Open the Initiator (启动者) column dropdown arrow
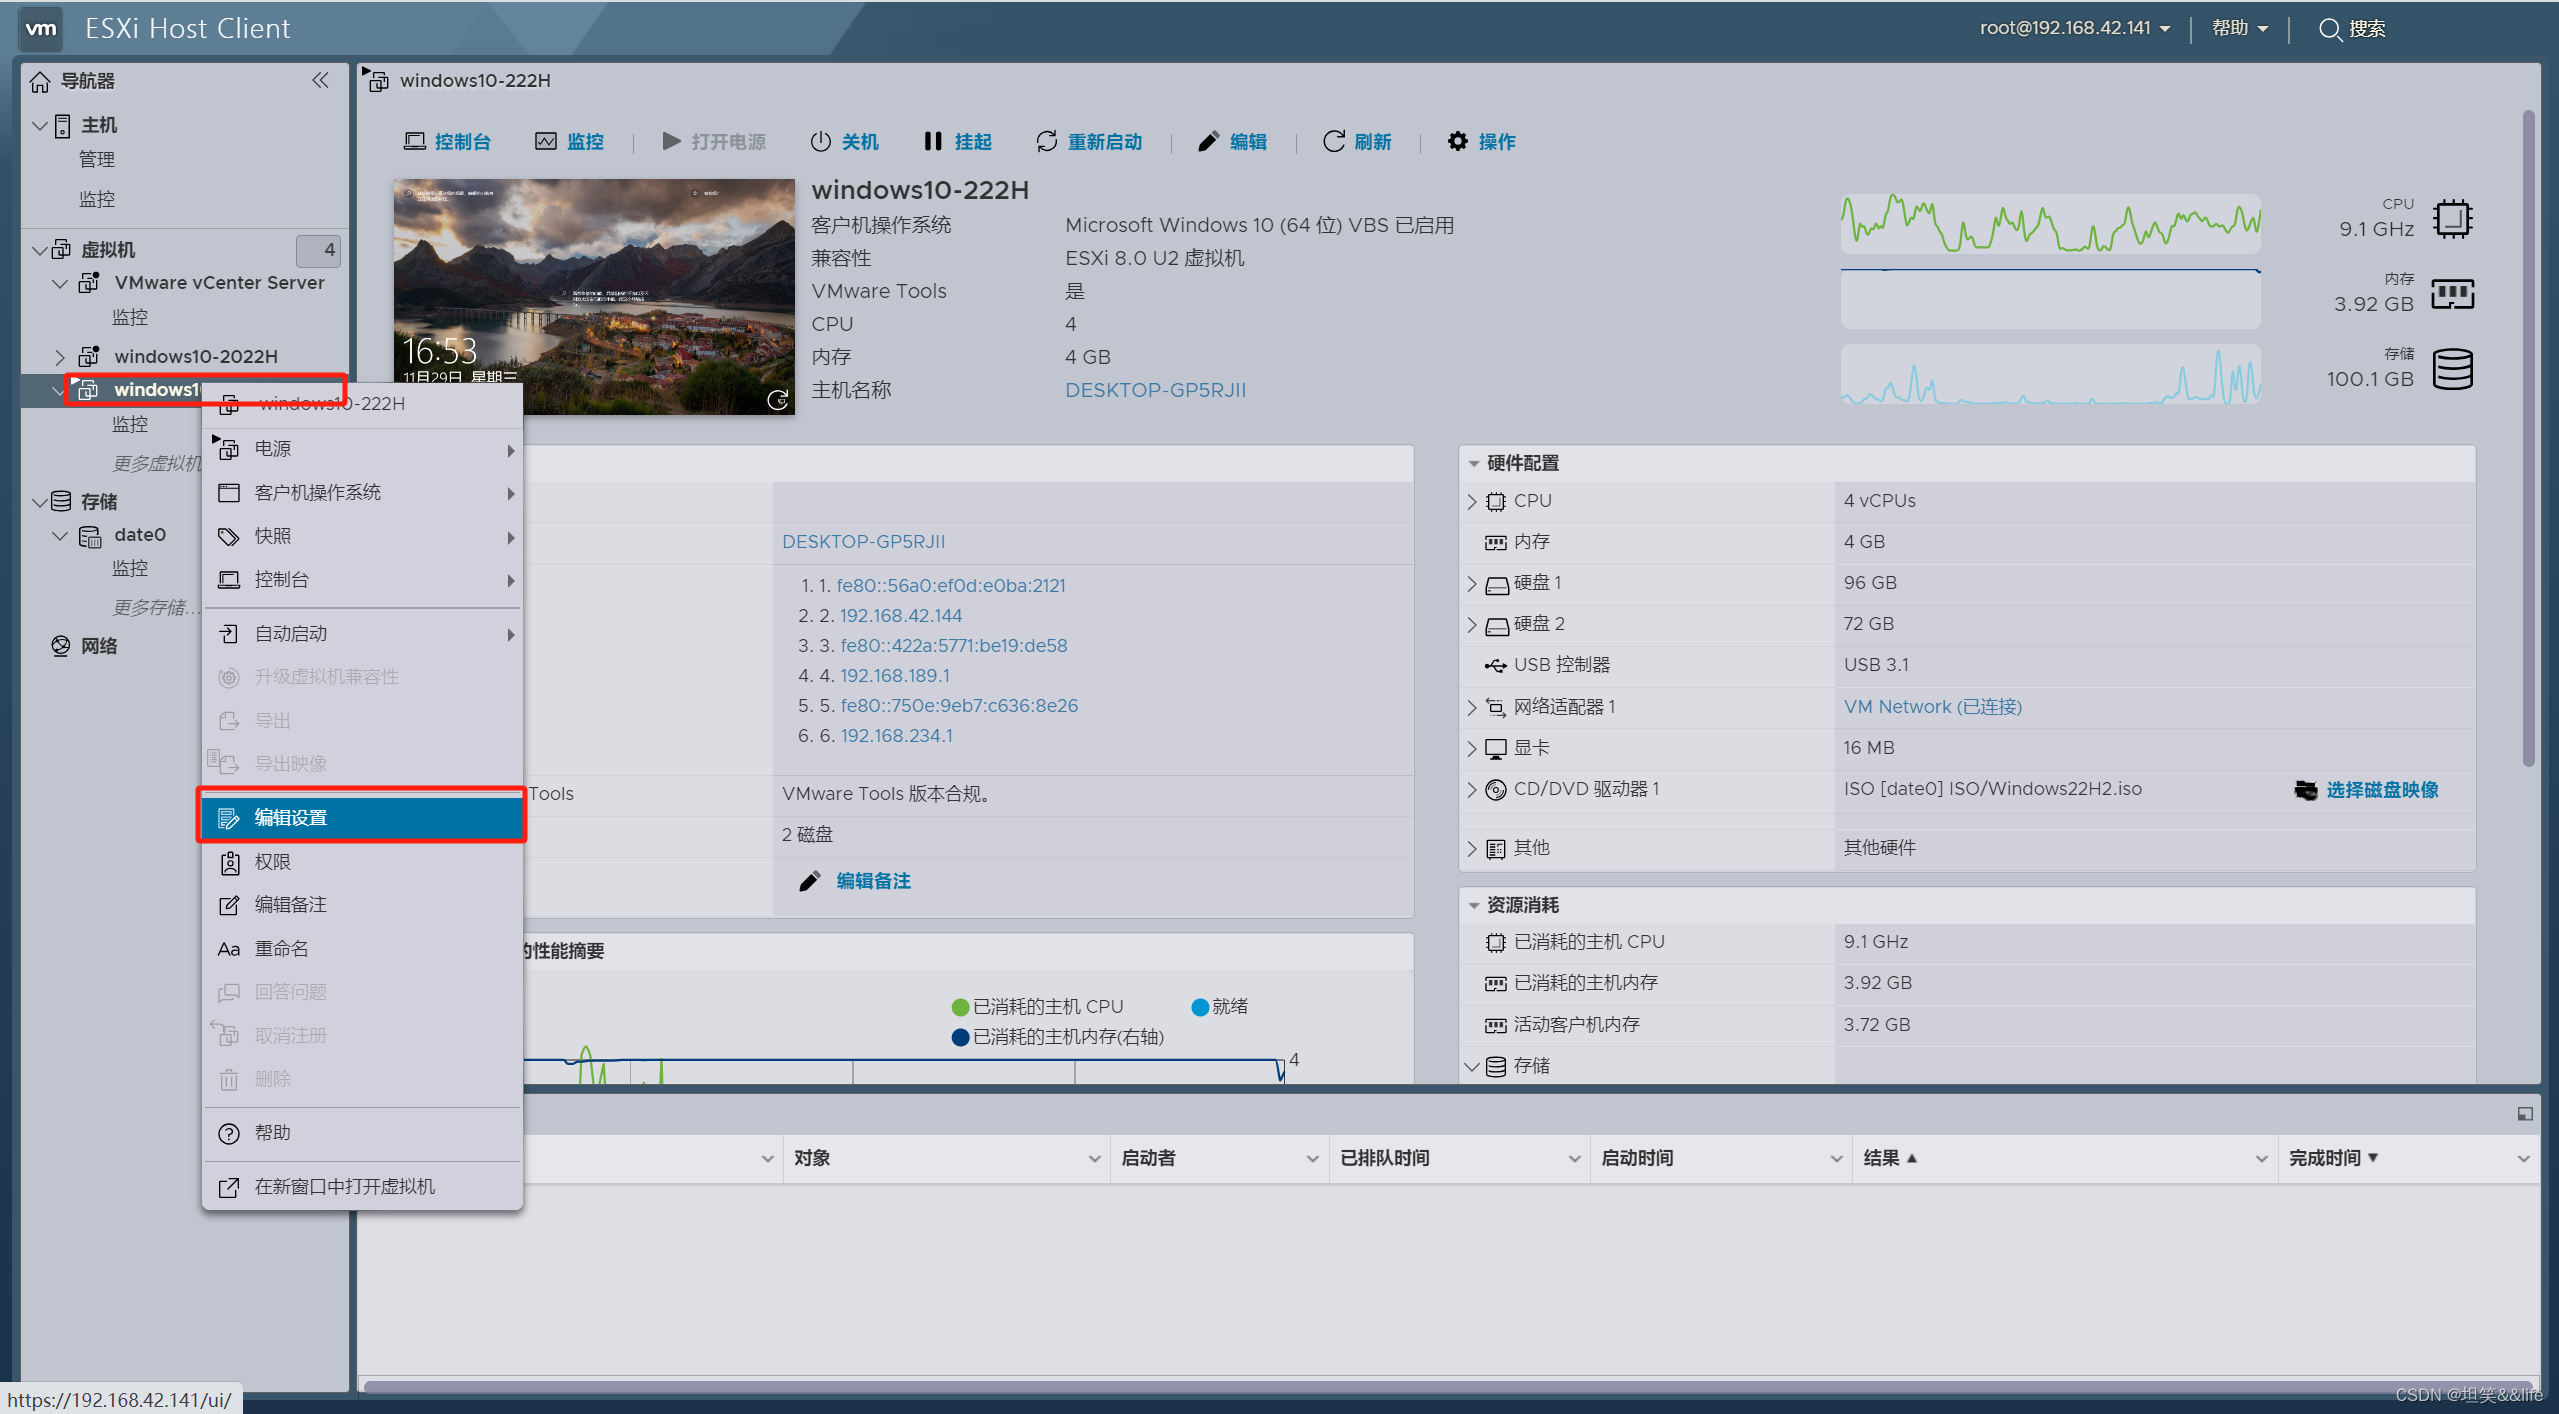Image resolution: width=2559 pixels, height=1414 pixels. 1311,1159
